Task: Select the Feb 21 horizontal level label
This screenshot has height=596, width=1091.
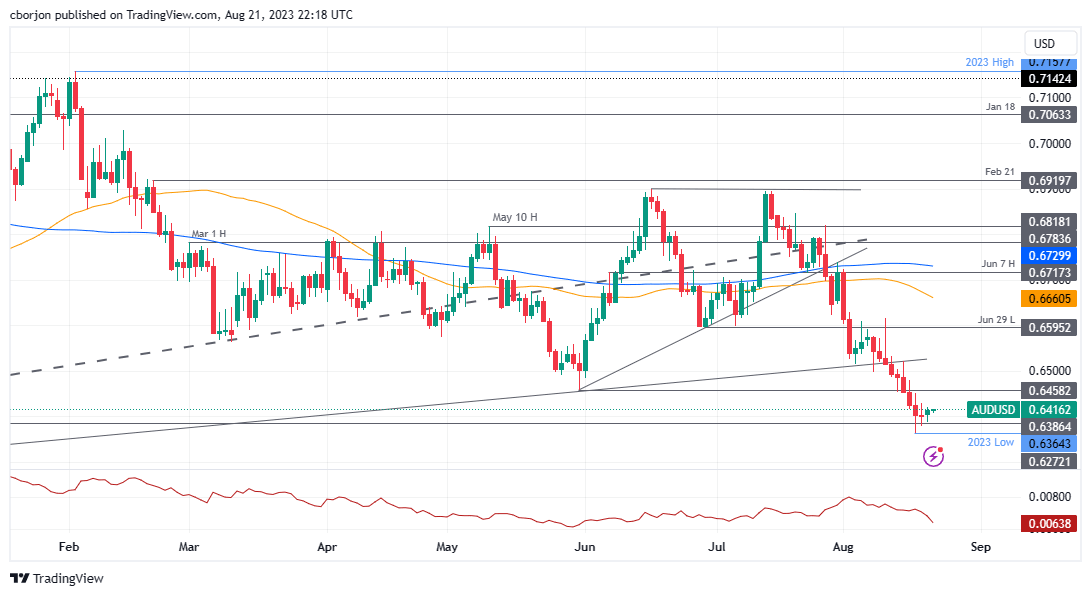Action: 999,171
